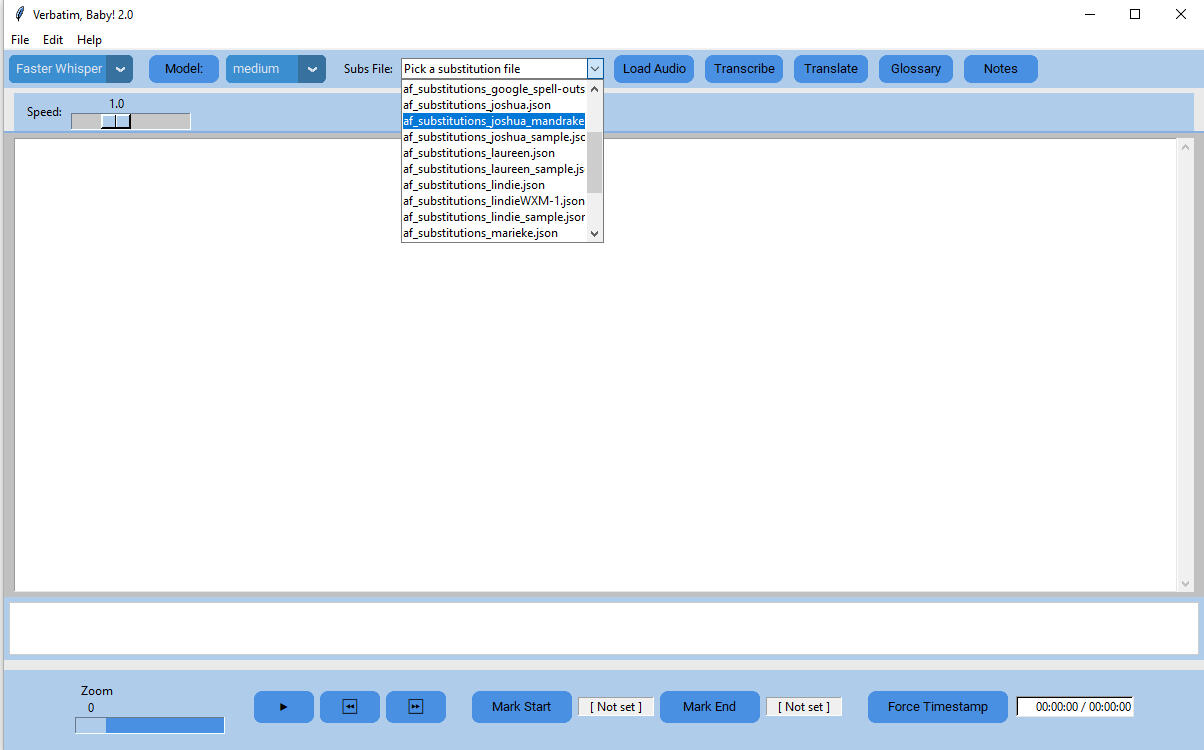Screen dimensions: 1204x750
Task: Choose af_substitutions_laureen.json substitution file
Action: pos(479,153)
